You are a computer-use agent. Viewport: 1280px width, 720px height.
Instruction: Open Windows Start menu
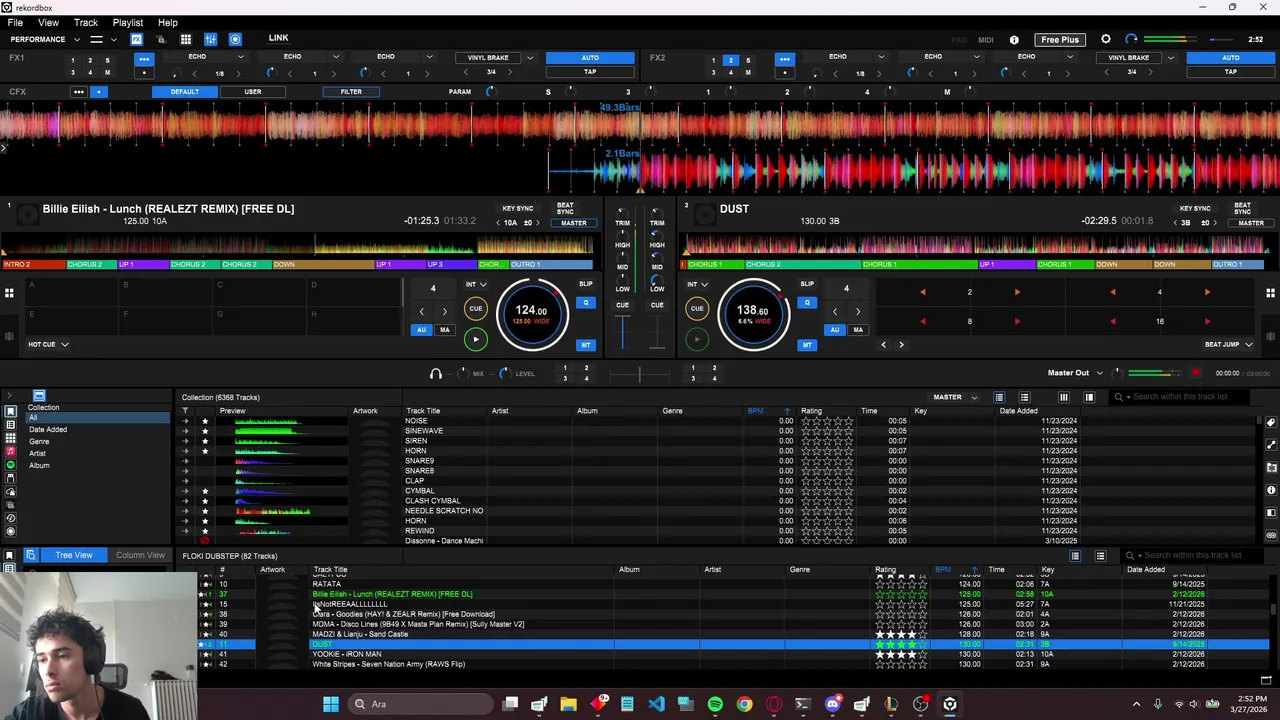click(x=330, y=704)
